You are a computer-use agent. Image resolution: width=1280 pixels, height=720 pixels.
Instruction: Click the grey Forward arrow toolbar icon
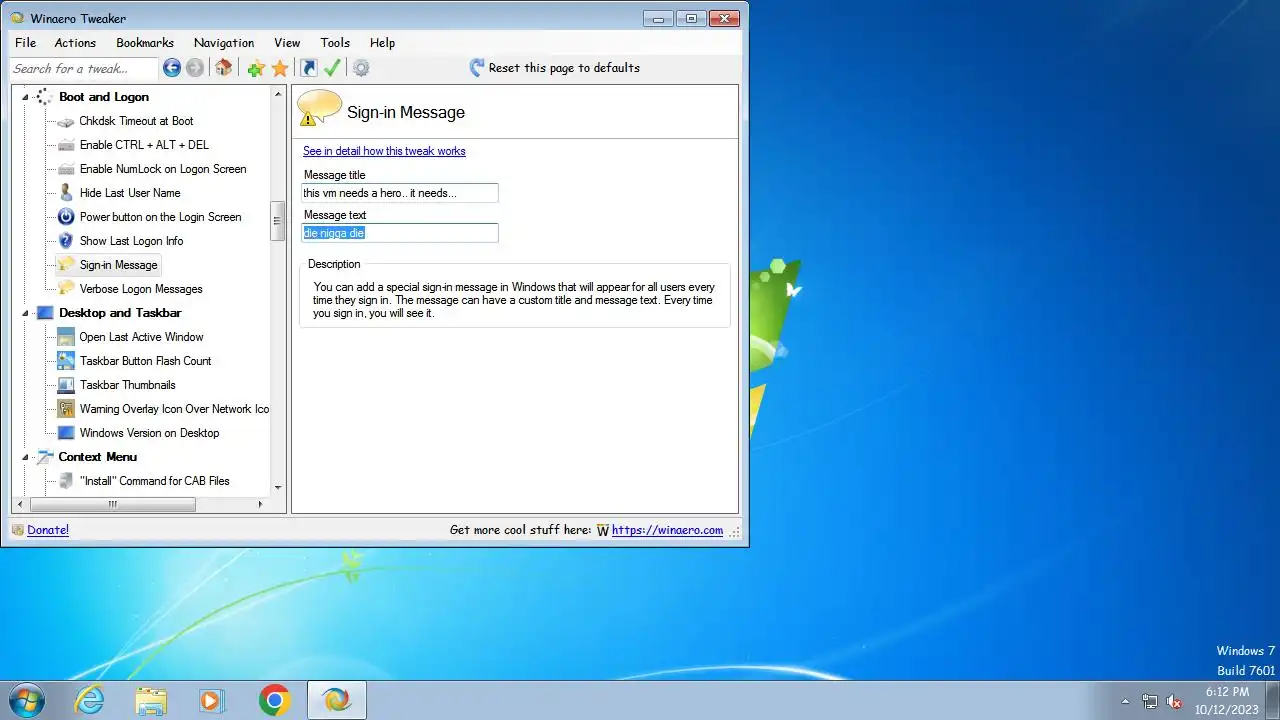[x=195, y=68]
